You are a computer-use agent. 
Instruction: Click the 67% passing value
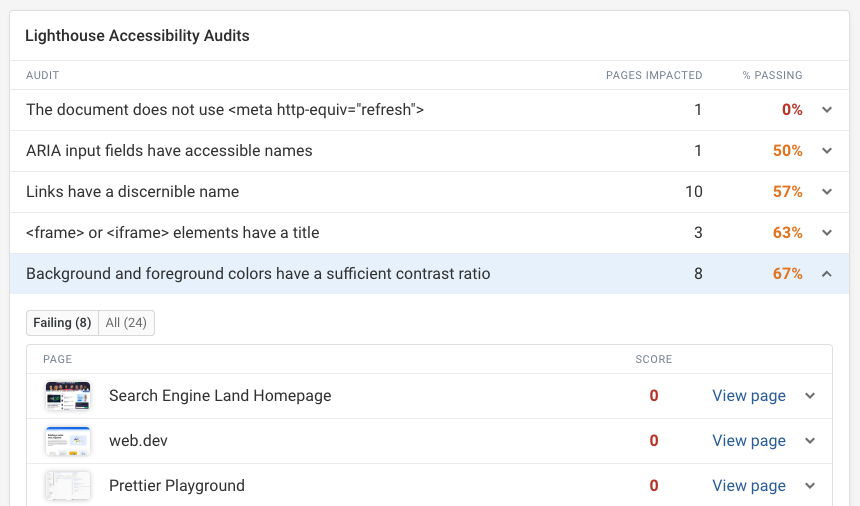[x=788, y=274]
